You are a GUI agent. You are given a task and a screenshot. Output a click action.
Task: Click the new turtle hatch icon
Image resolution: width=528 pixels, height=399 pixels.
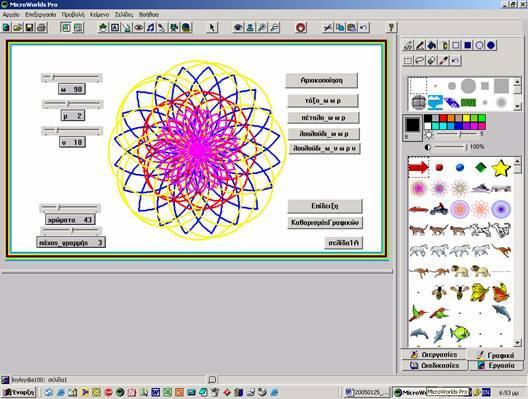point(103,27)
